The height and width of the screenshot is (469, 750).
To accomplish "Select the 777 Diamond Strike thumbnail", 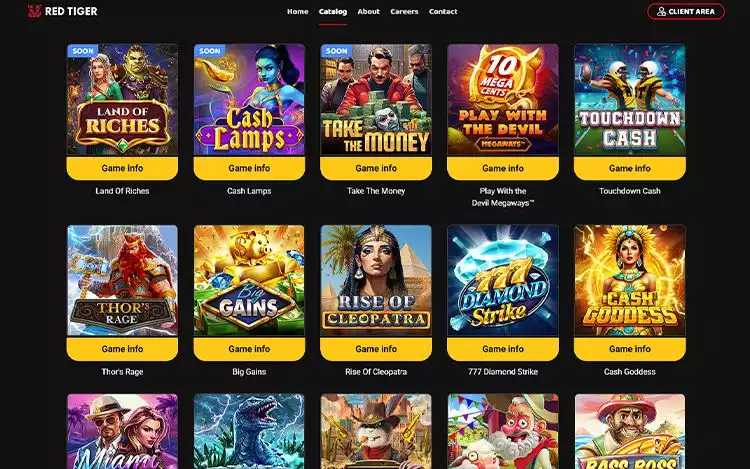I will point(503,280).
